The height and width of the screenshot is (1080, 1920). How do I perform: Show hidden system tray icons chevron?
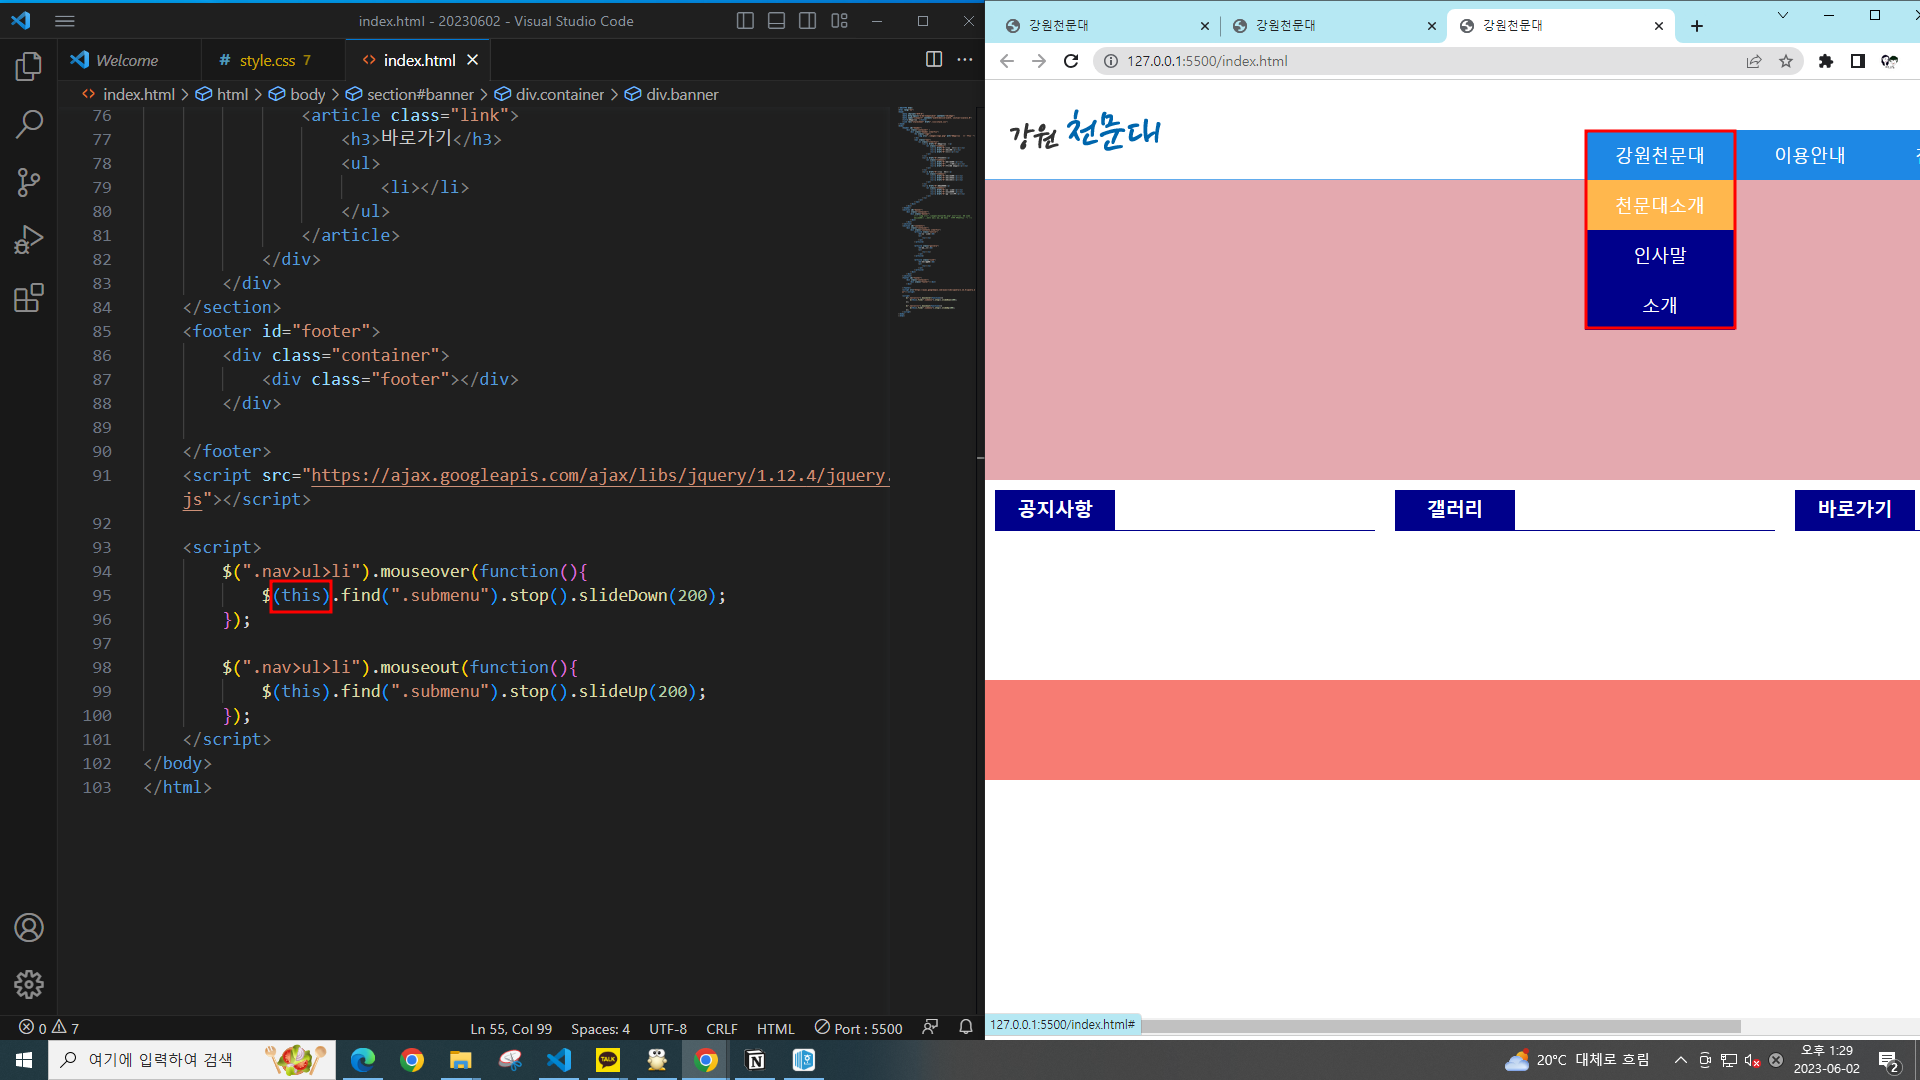click(x=1680, y=1060)
